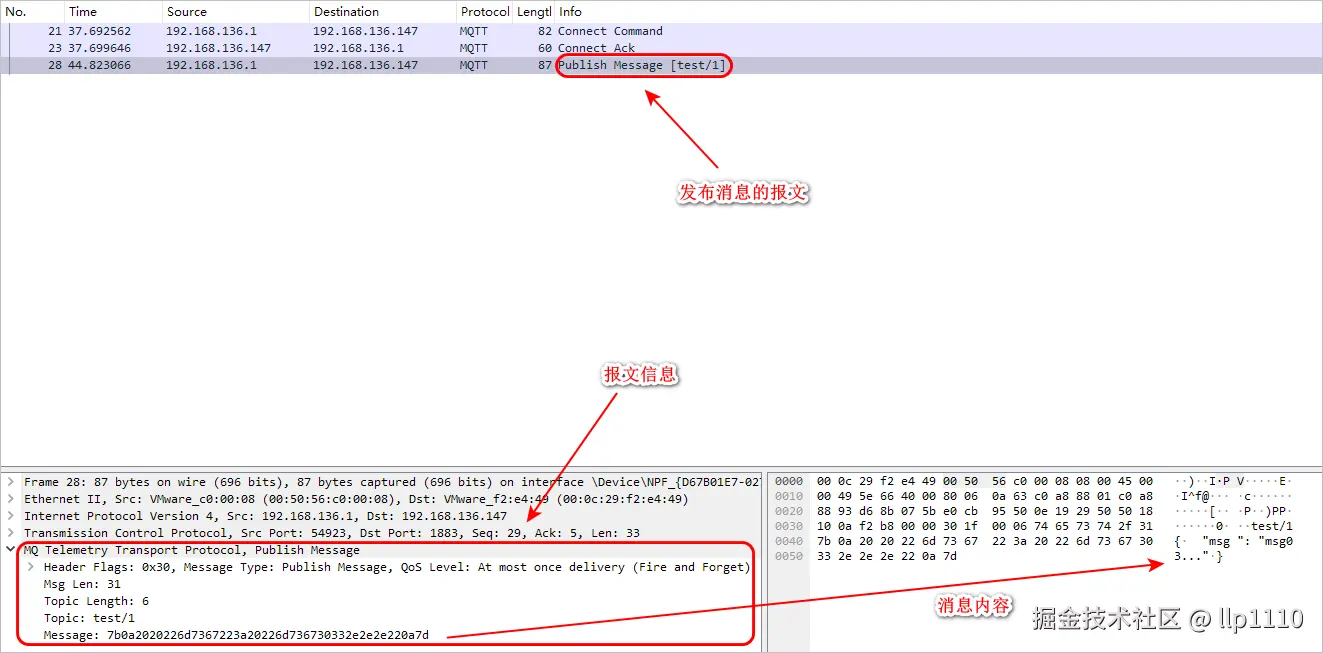
Task: Select packet 23 Connect Ack row
Action: 661,48
